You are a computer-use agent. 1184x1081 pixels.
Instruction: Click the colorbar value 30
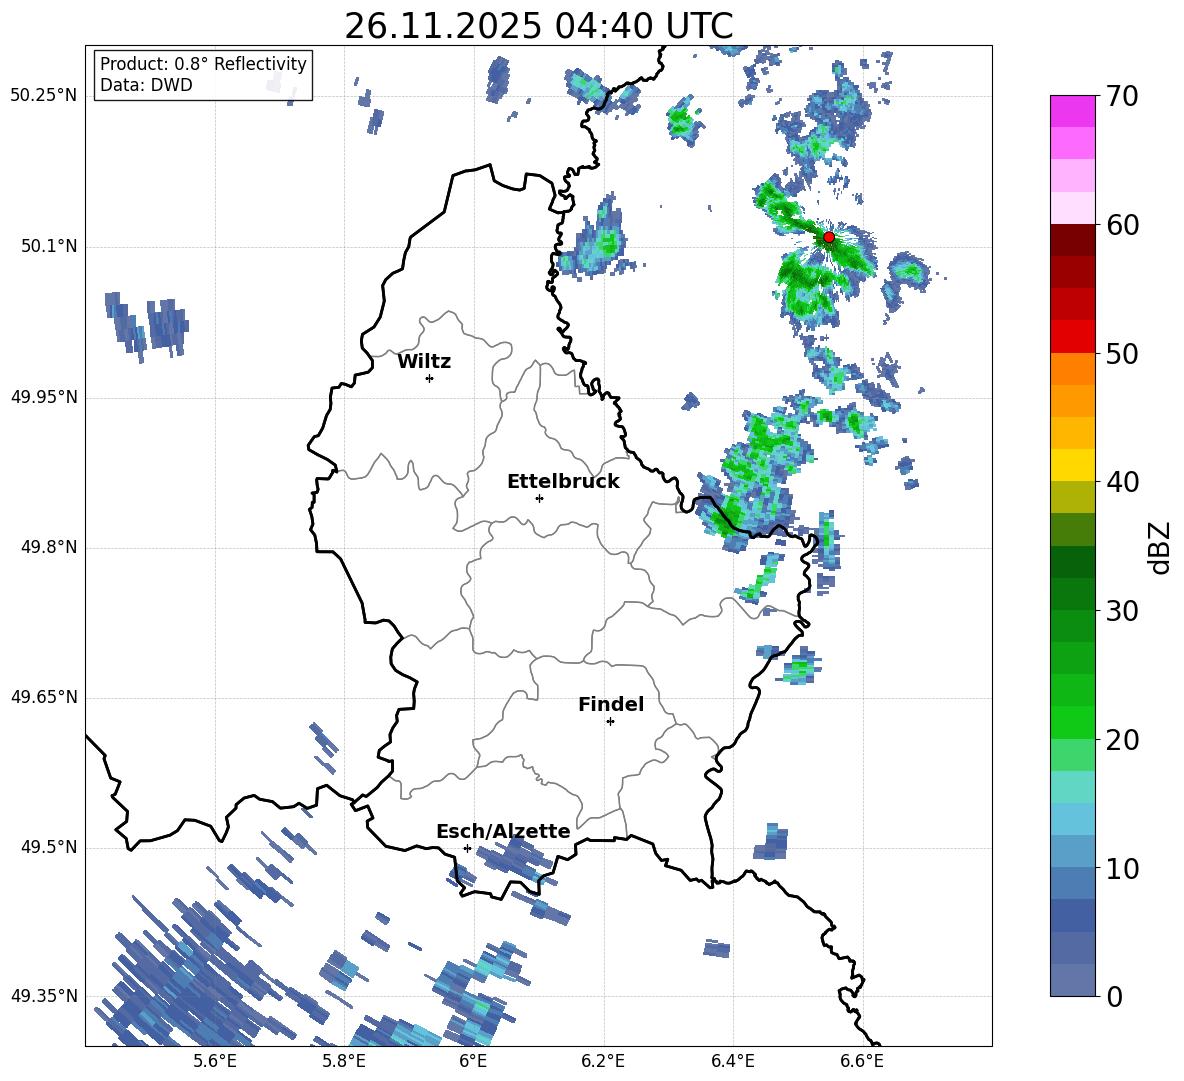[x=1122, y=611]
